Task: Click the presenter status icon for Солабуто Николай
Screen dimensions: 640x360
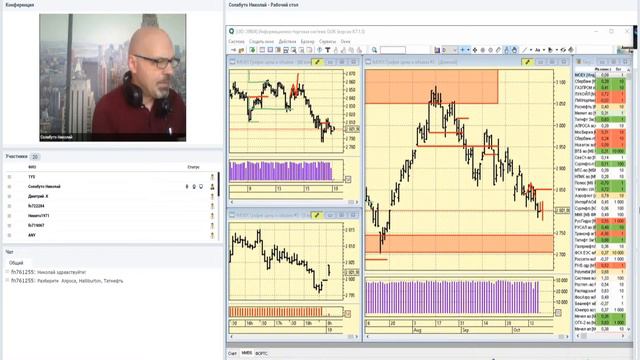Action: coord(212,187)
